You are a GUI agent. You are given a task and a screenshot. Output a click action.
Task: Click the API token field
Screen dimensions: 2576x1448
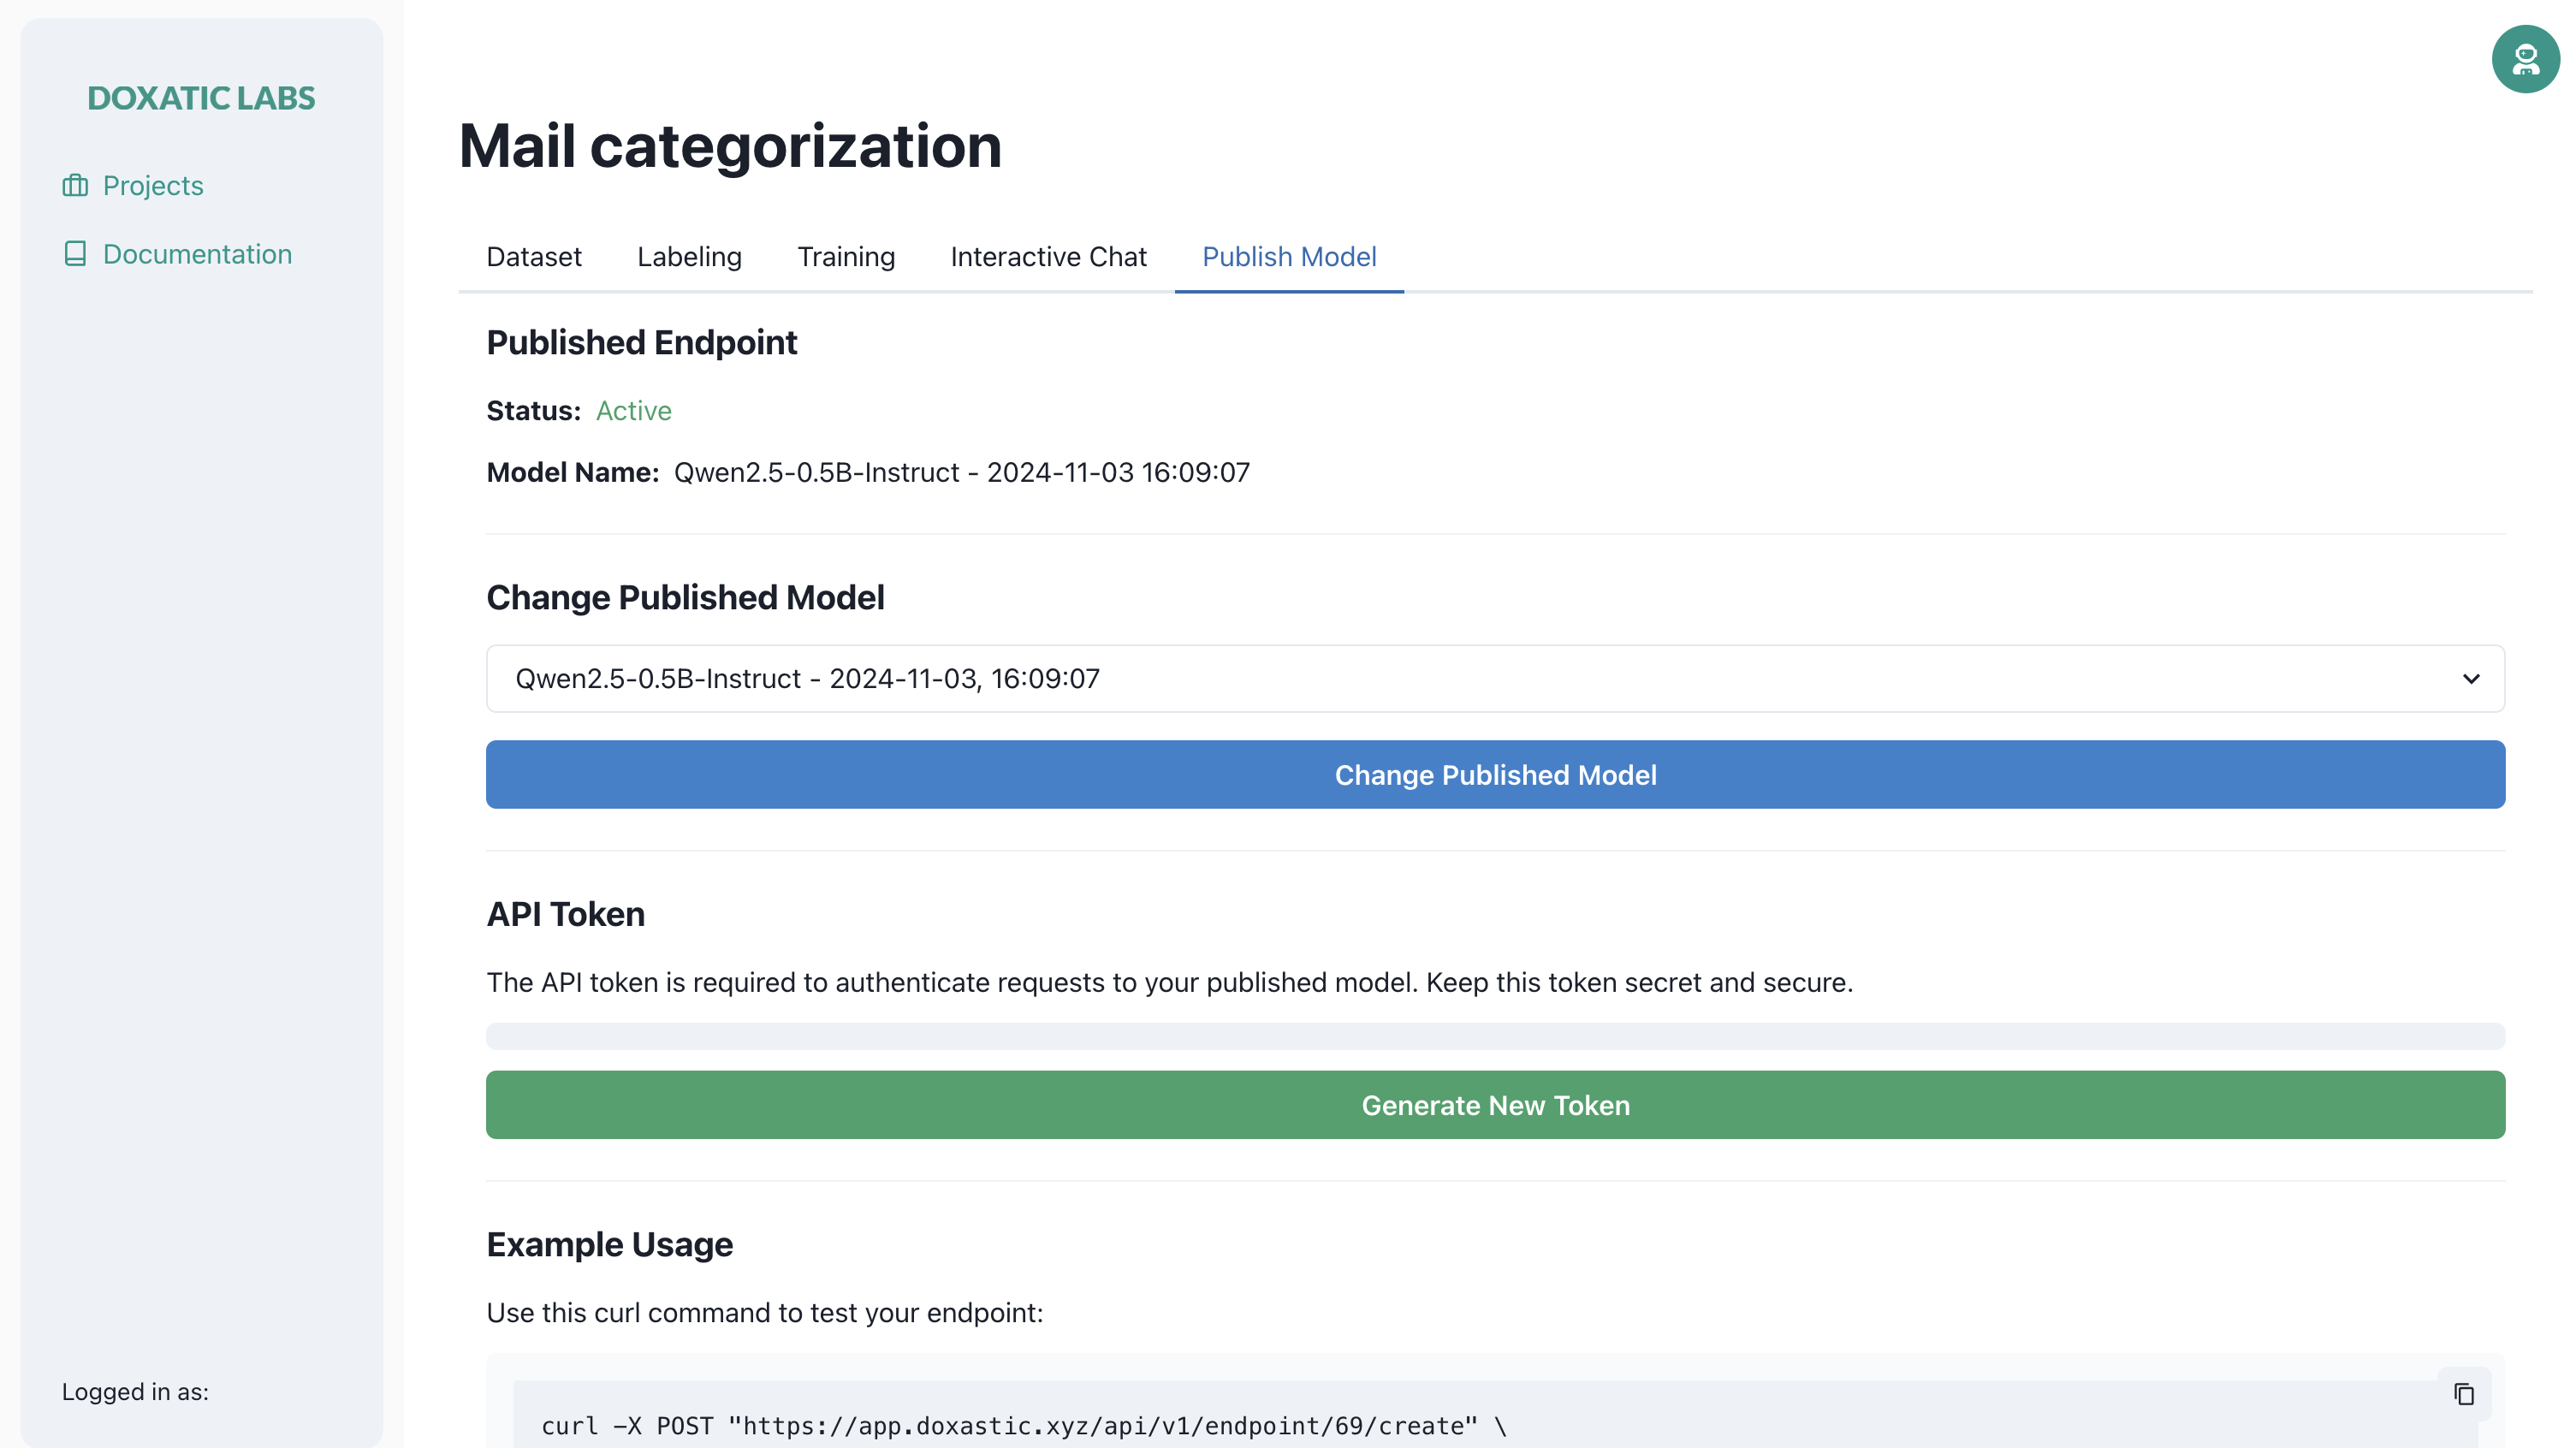(x=1495, y=1036)
